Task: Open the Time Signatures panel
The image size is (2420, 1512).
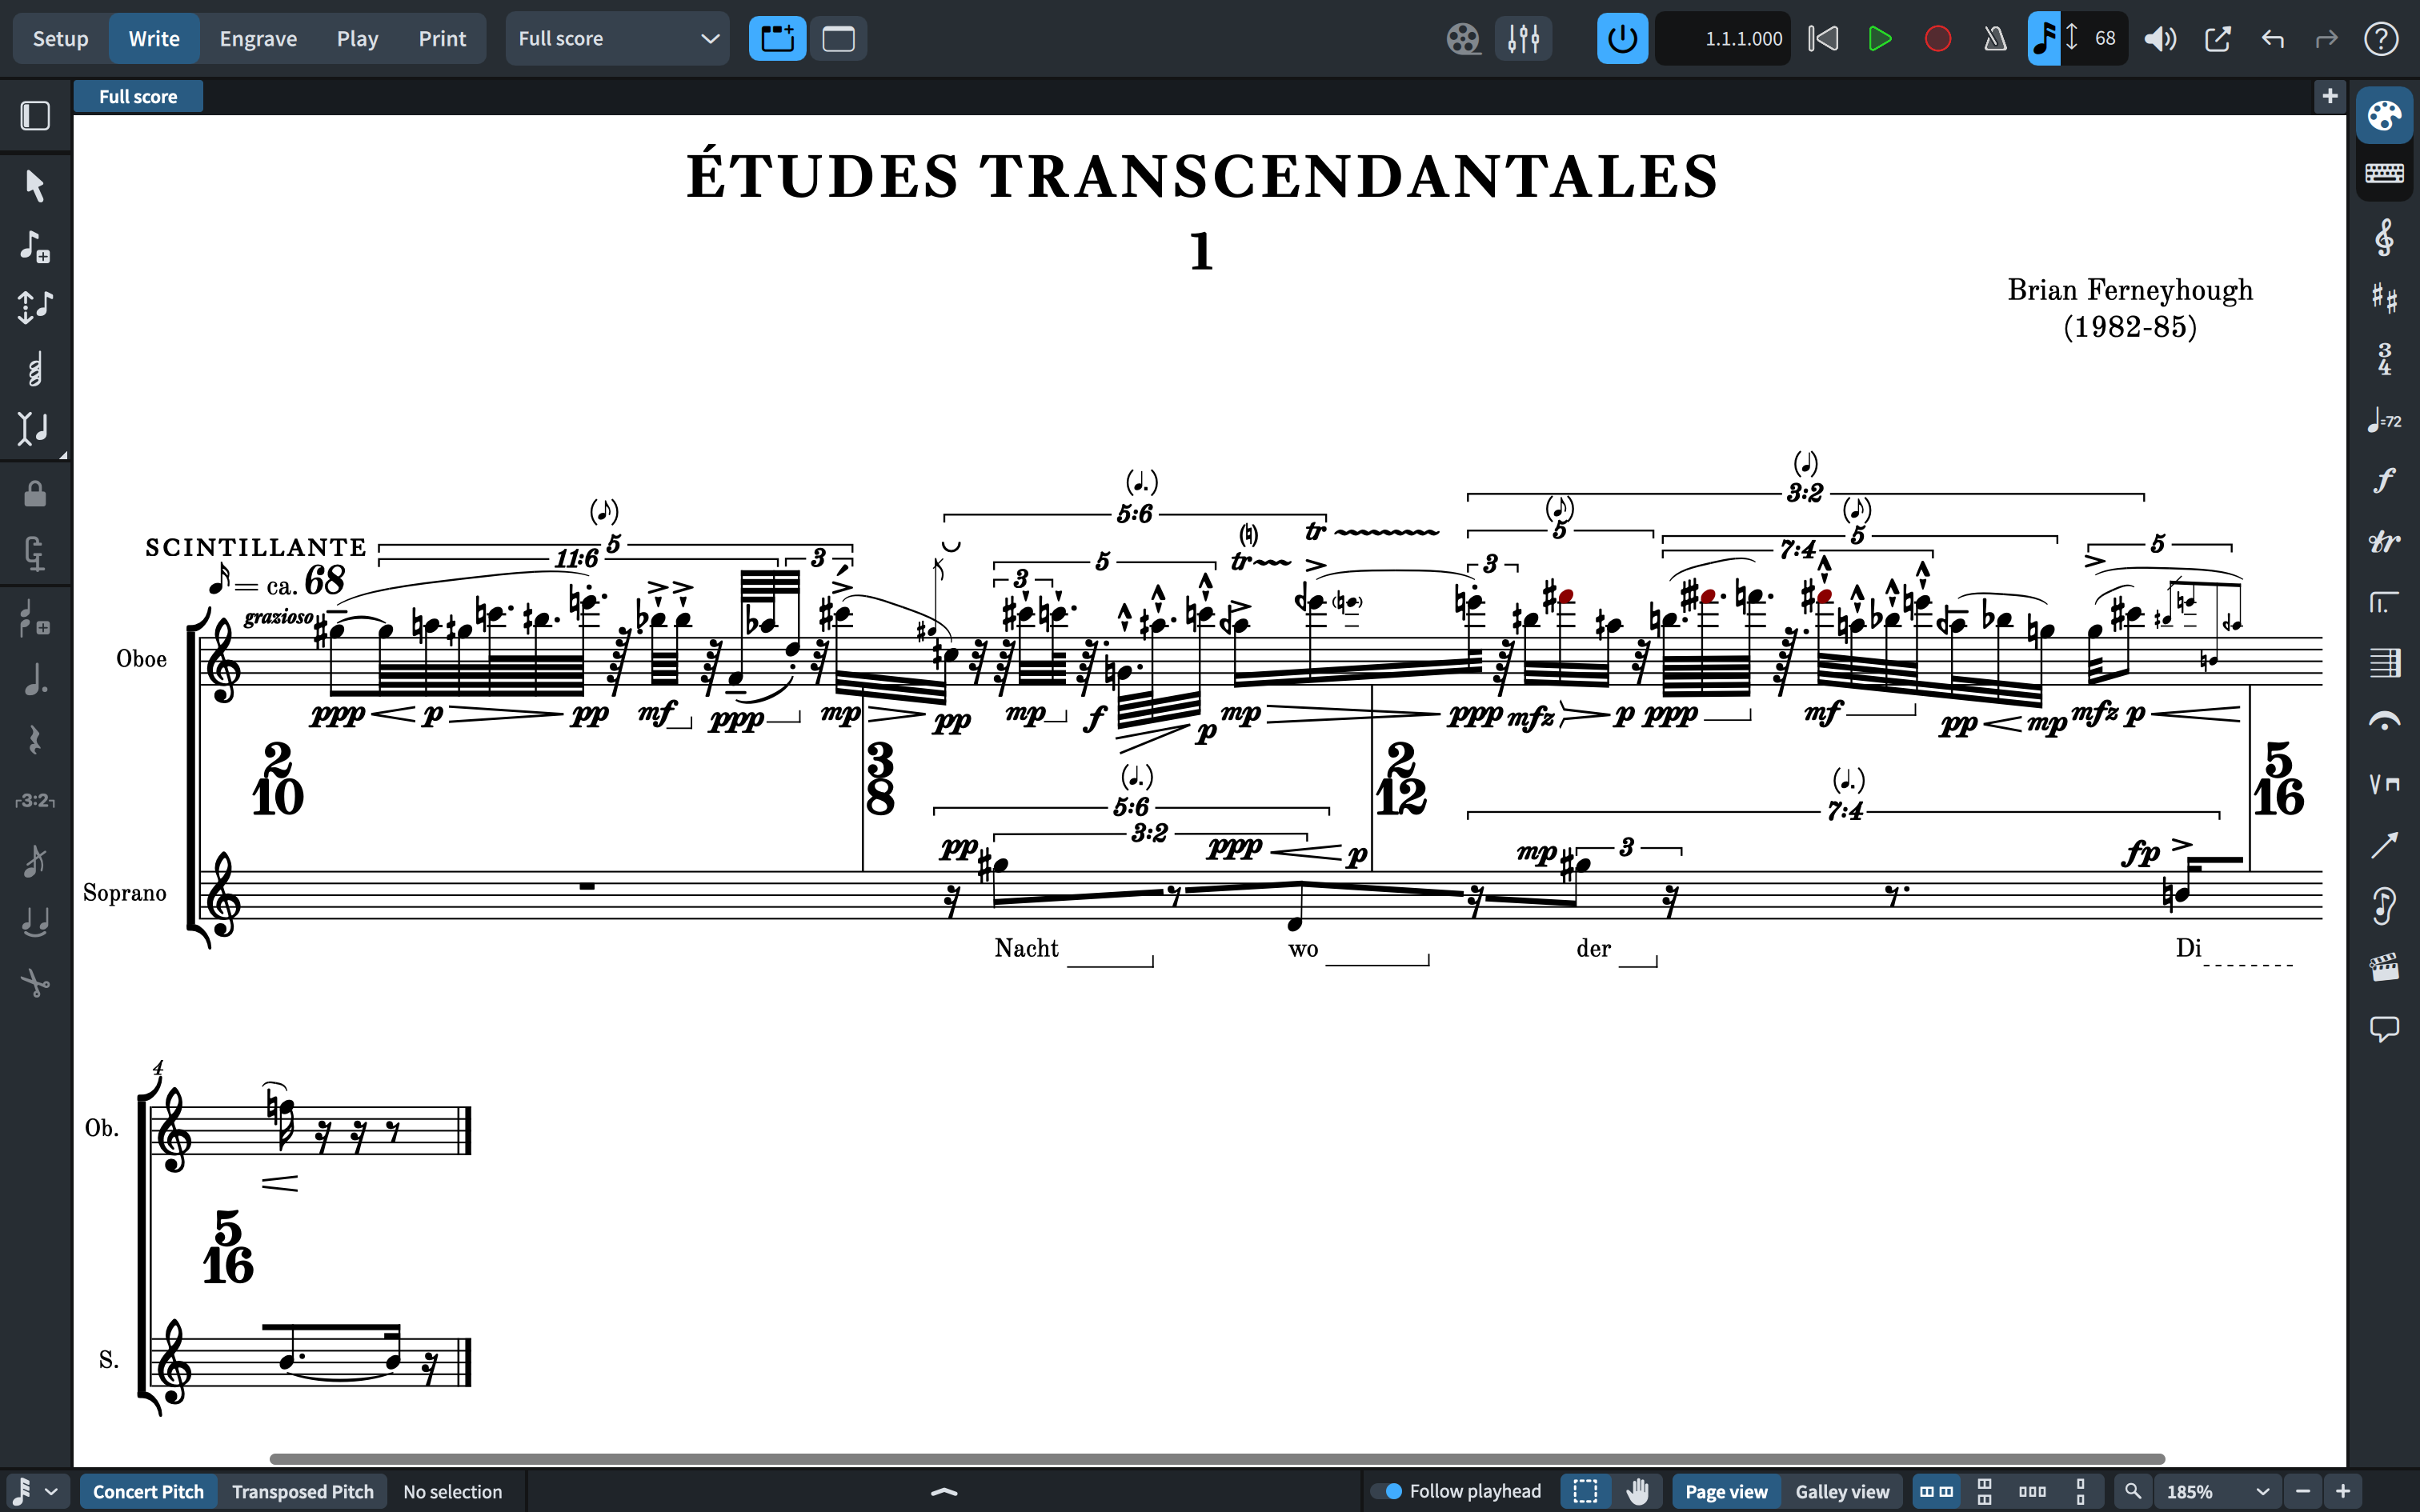Action: tap(2384, 359)
